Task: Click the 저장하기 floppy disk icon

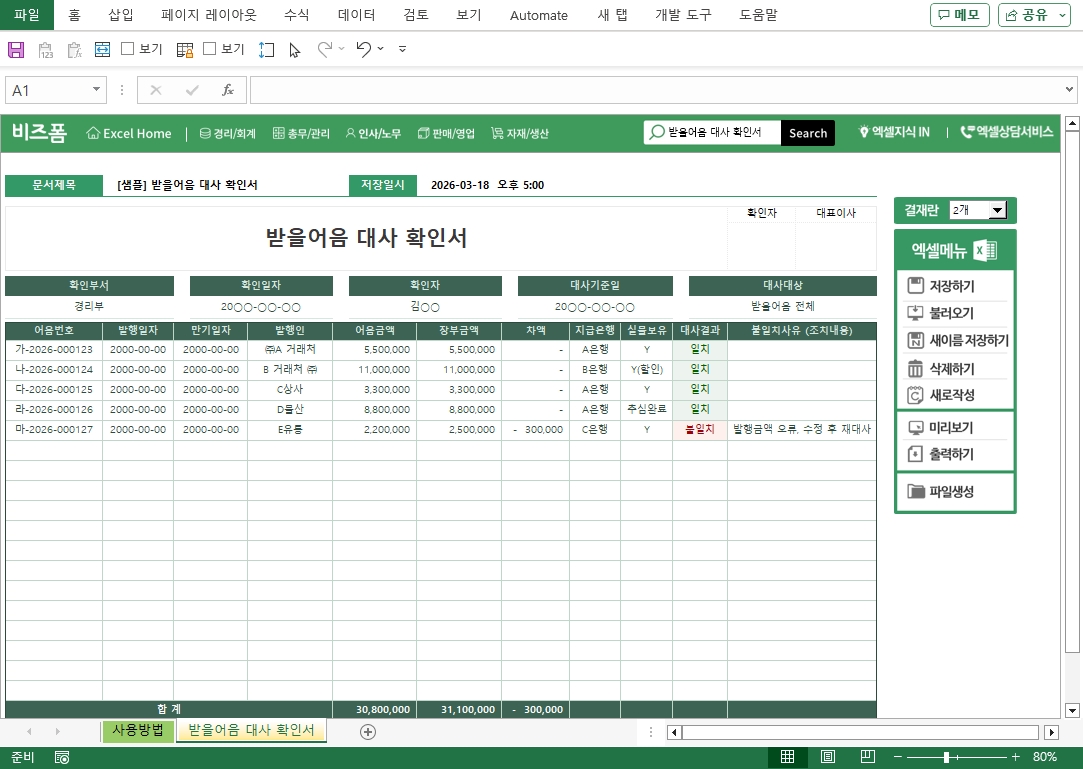Action: pos(915,286)
